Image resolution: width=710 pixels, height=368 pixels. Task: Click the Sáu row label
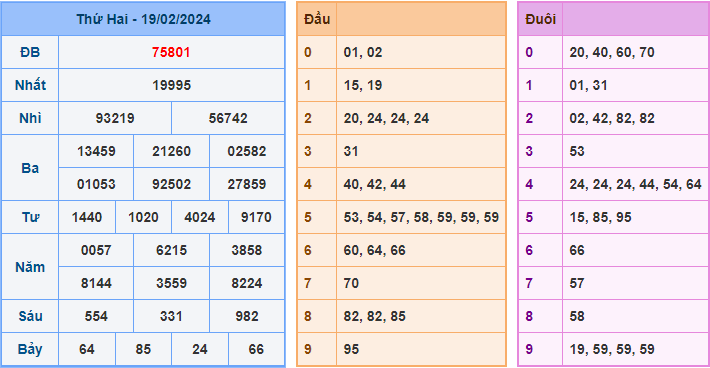point(30,316)
